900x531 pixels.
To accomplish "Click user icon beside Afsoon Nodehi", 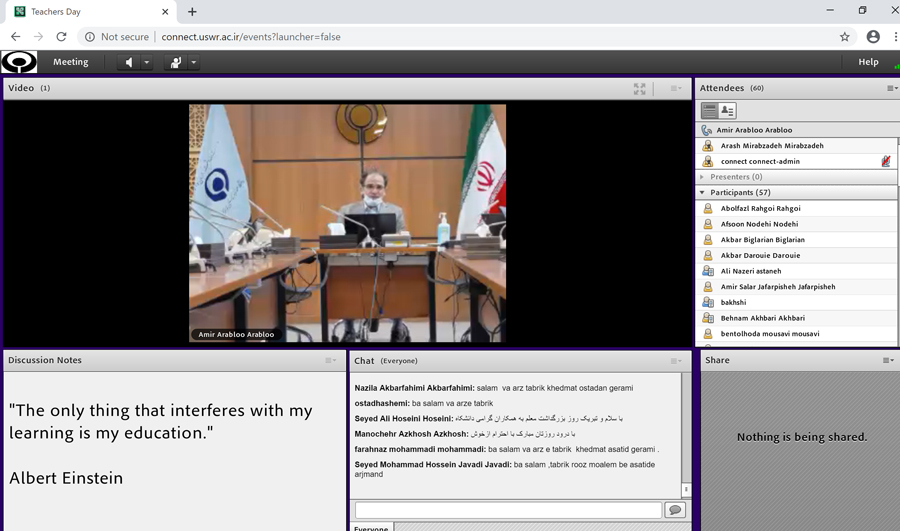I will tap(708, 224).
